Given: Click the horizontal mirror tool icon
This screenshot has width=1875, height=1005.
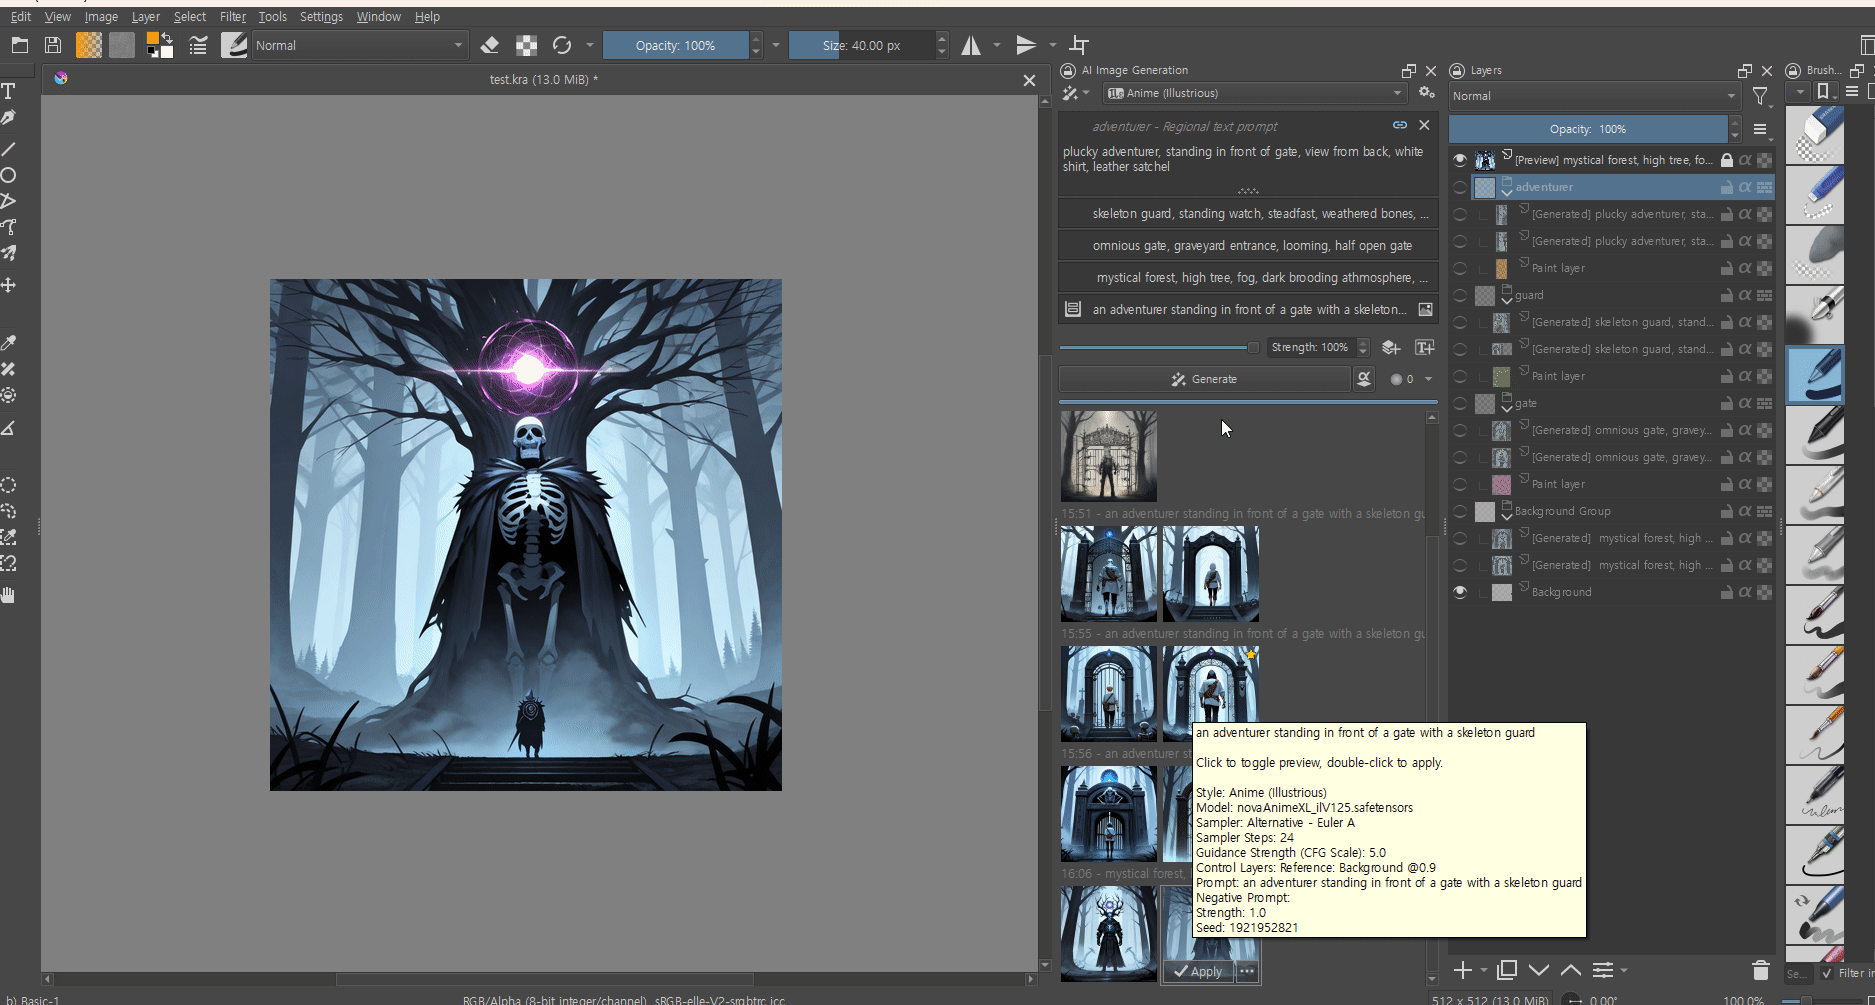Looking at the screenshot, I should (x=971, y=45).
